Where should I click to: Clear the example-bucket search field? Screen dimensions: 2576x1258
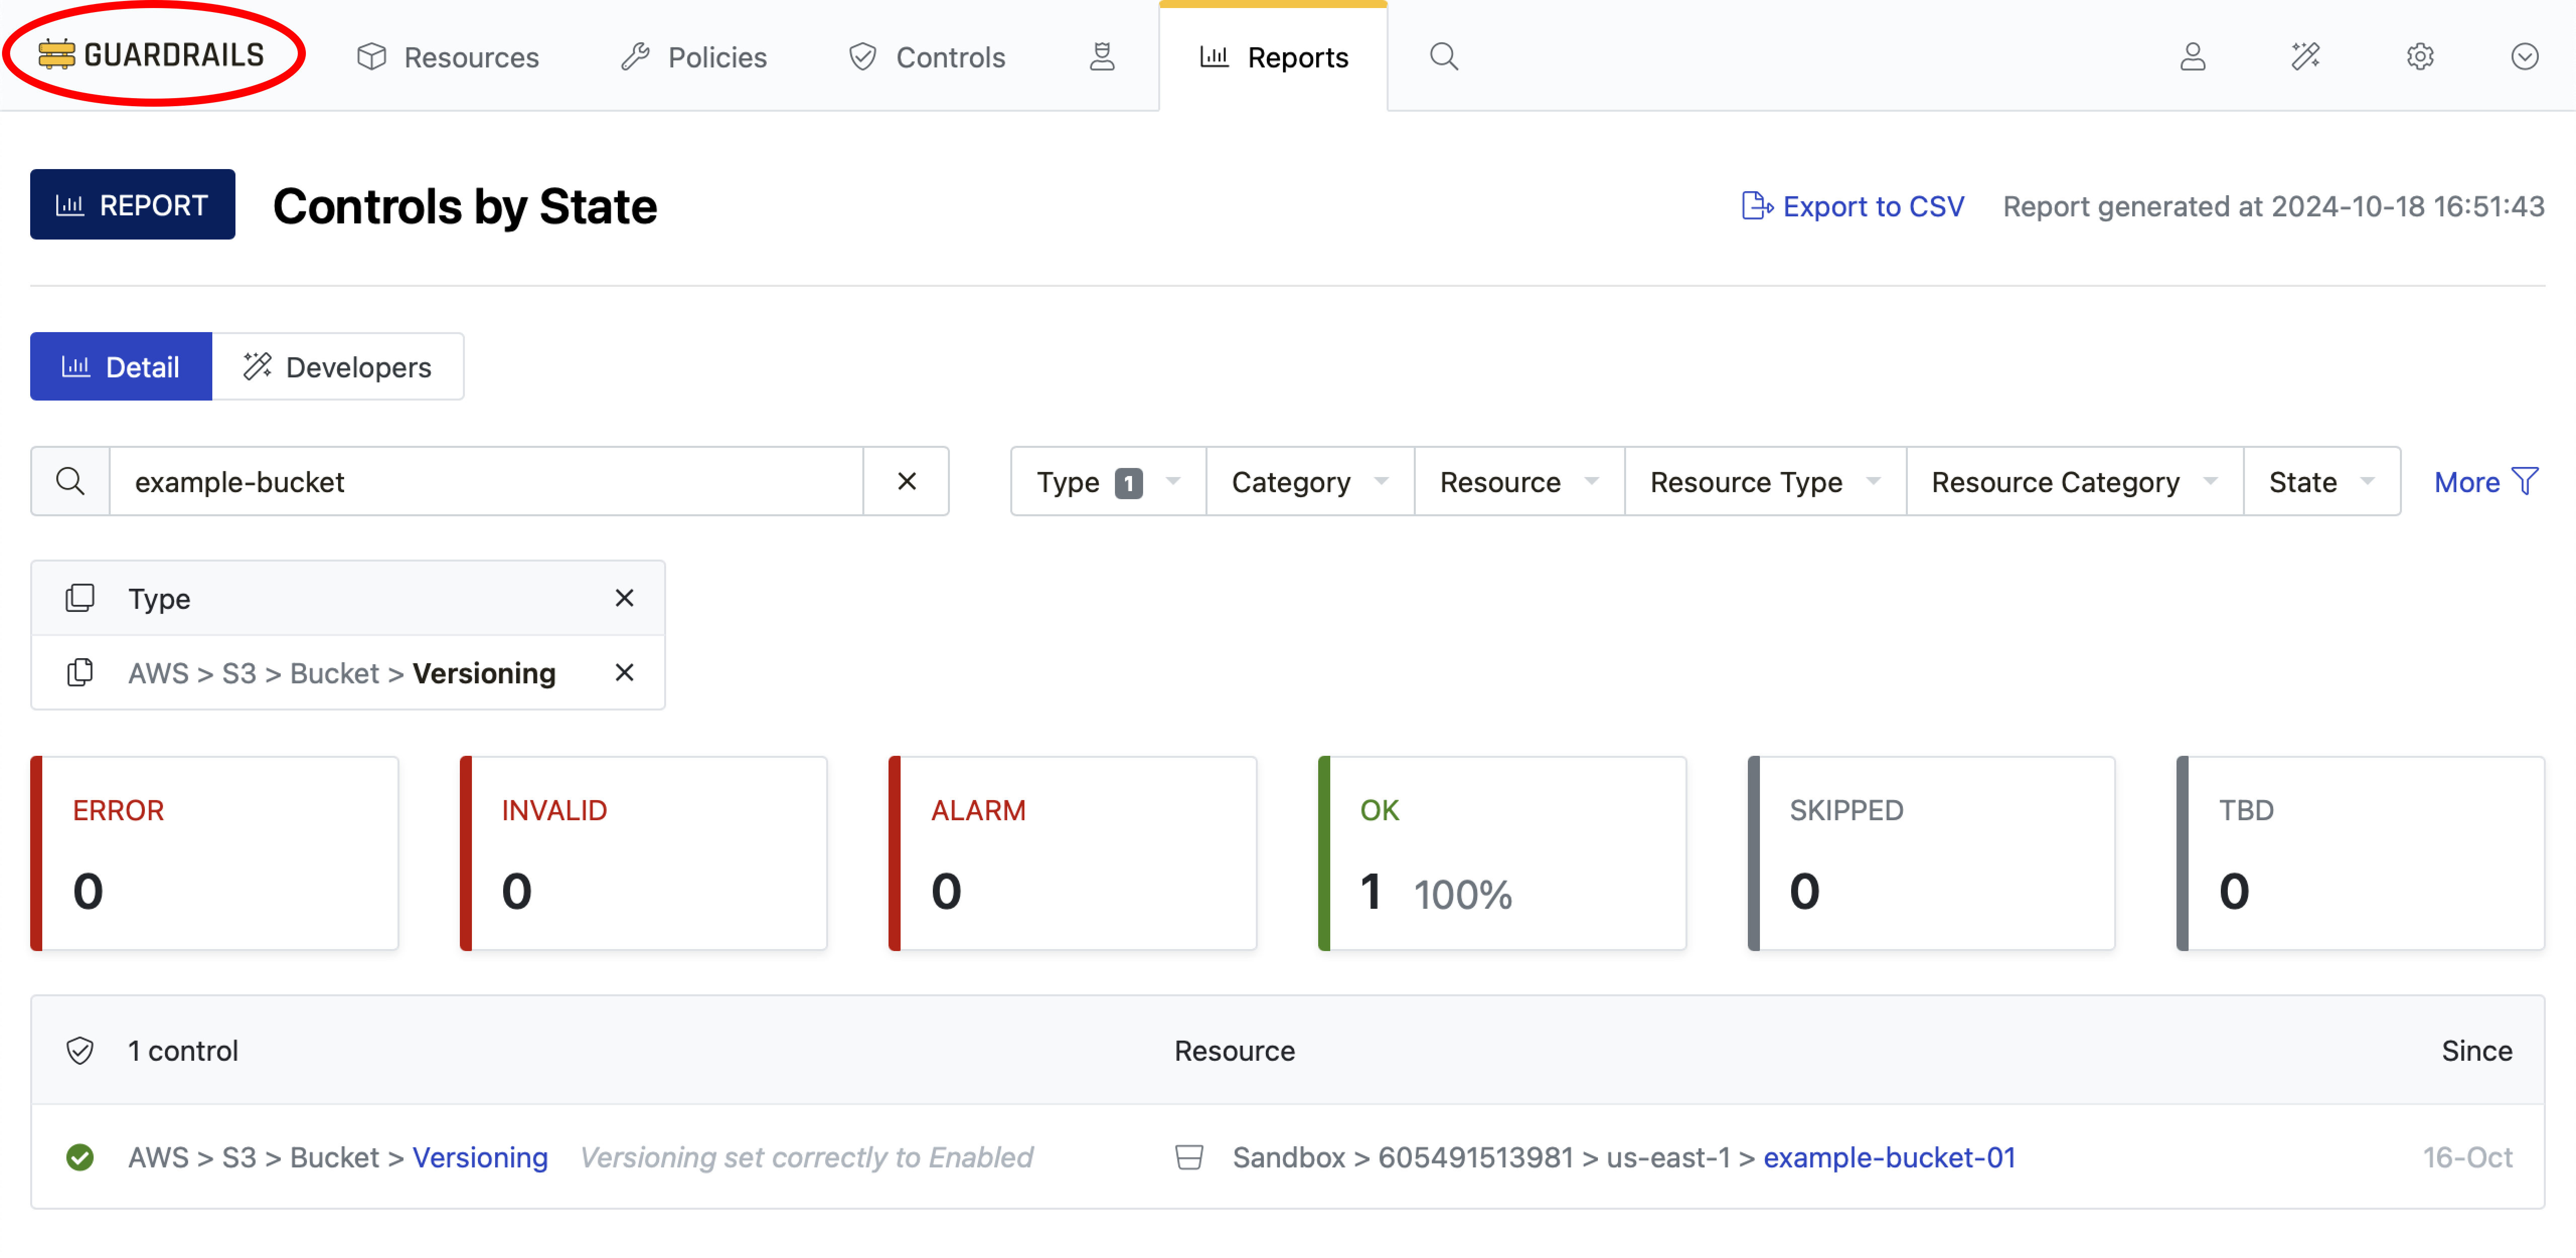click(x=906, y=481)
